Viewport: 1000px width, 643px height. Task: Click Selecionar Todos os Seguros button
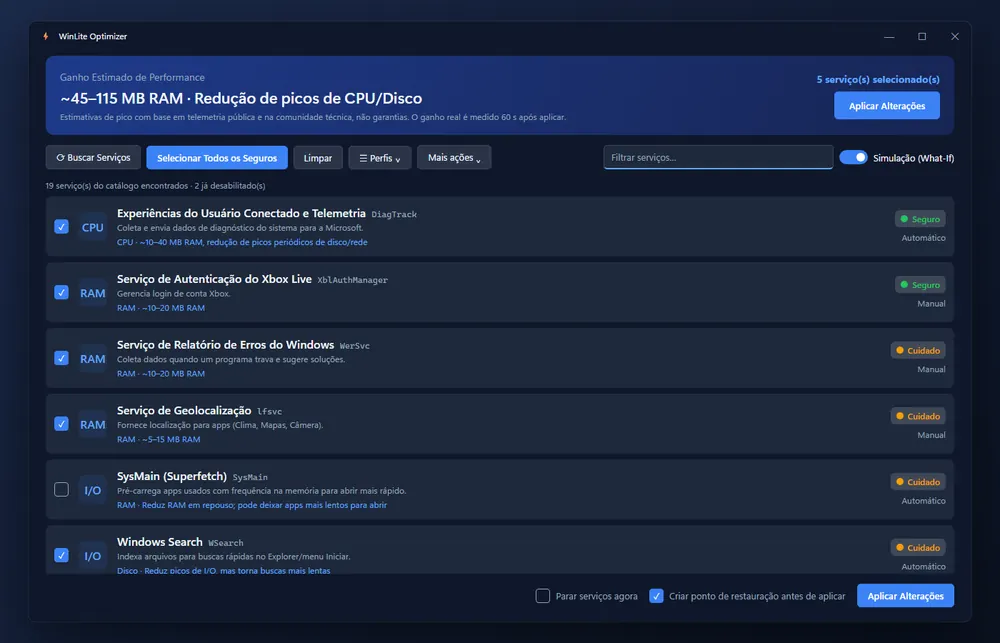point(217,158)
